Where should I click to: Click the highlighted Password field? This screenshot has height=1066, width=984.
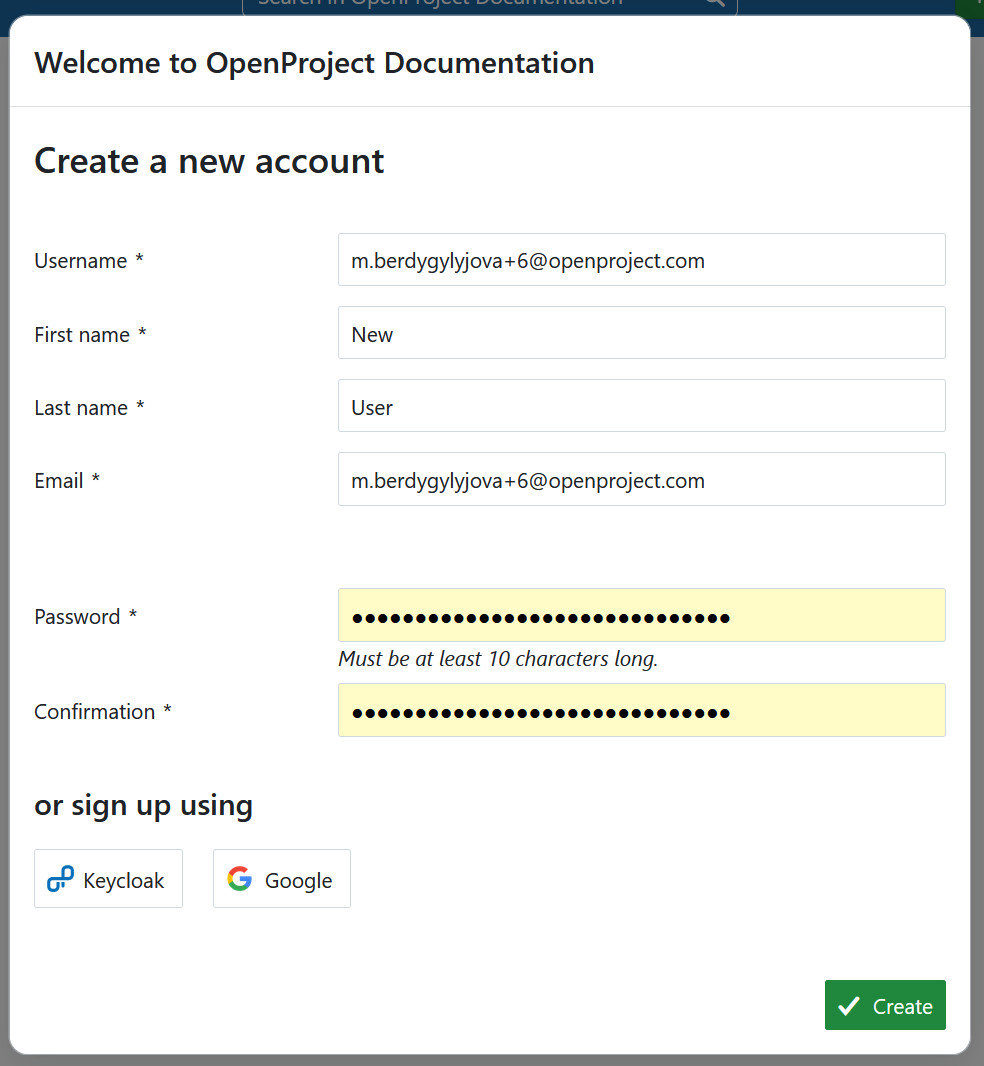click(641, 615)
